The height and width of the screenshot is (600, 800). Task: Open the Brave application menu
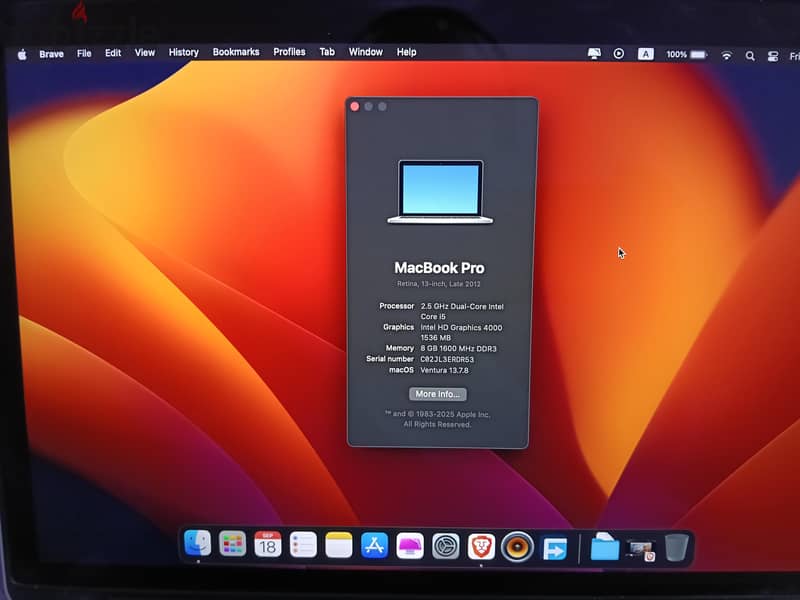point(52,54)
